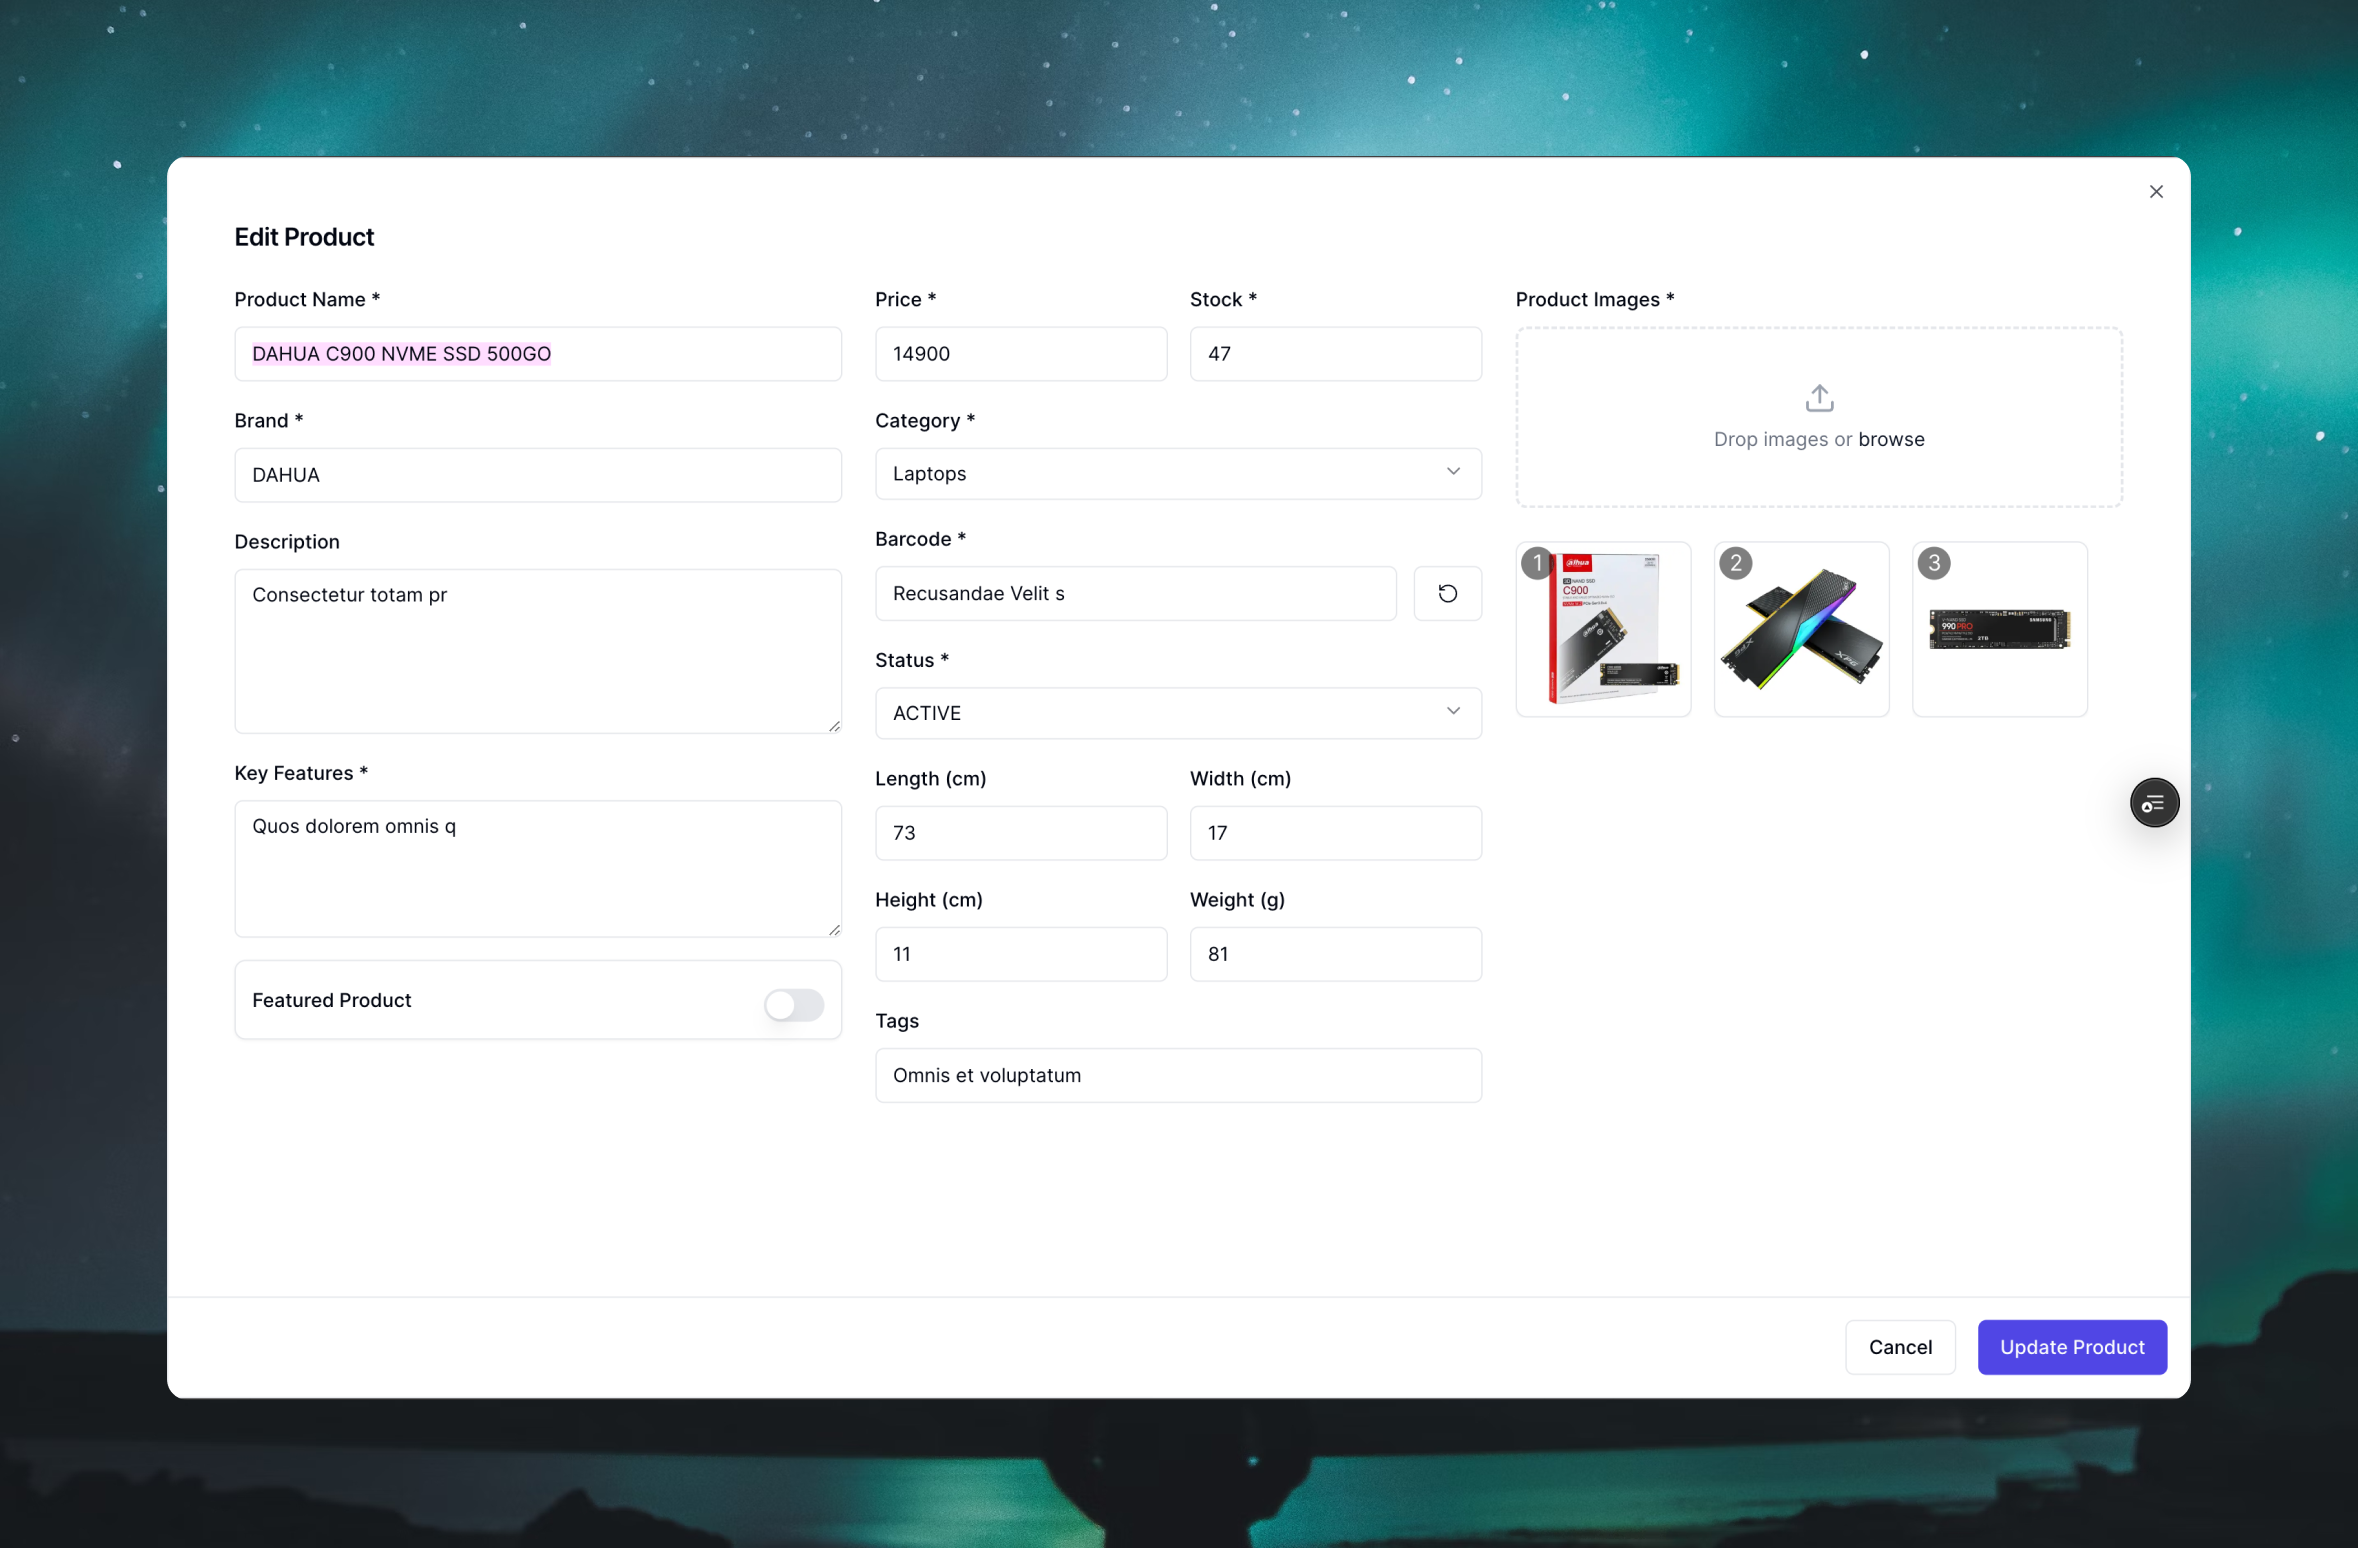Click the Edit Product heading
This screenshot has width=2358, height=1548.
(304, 237)
